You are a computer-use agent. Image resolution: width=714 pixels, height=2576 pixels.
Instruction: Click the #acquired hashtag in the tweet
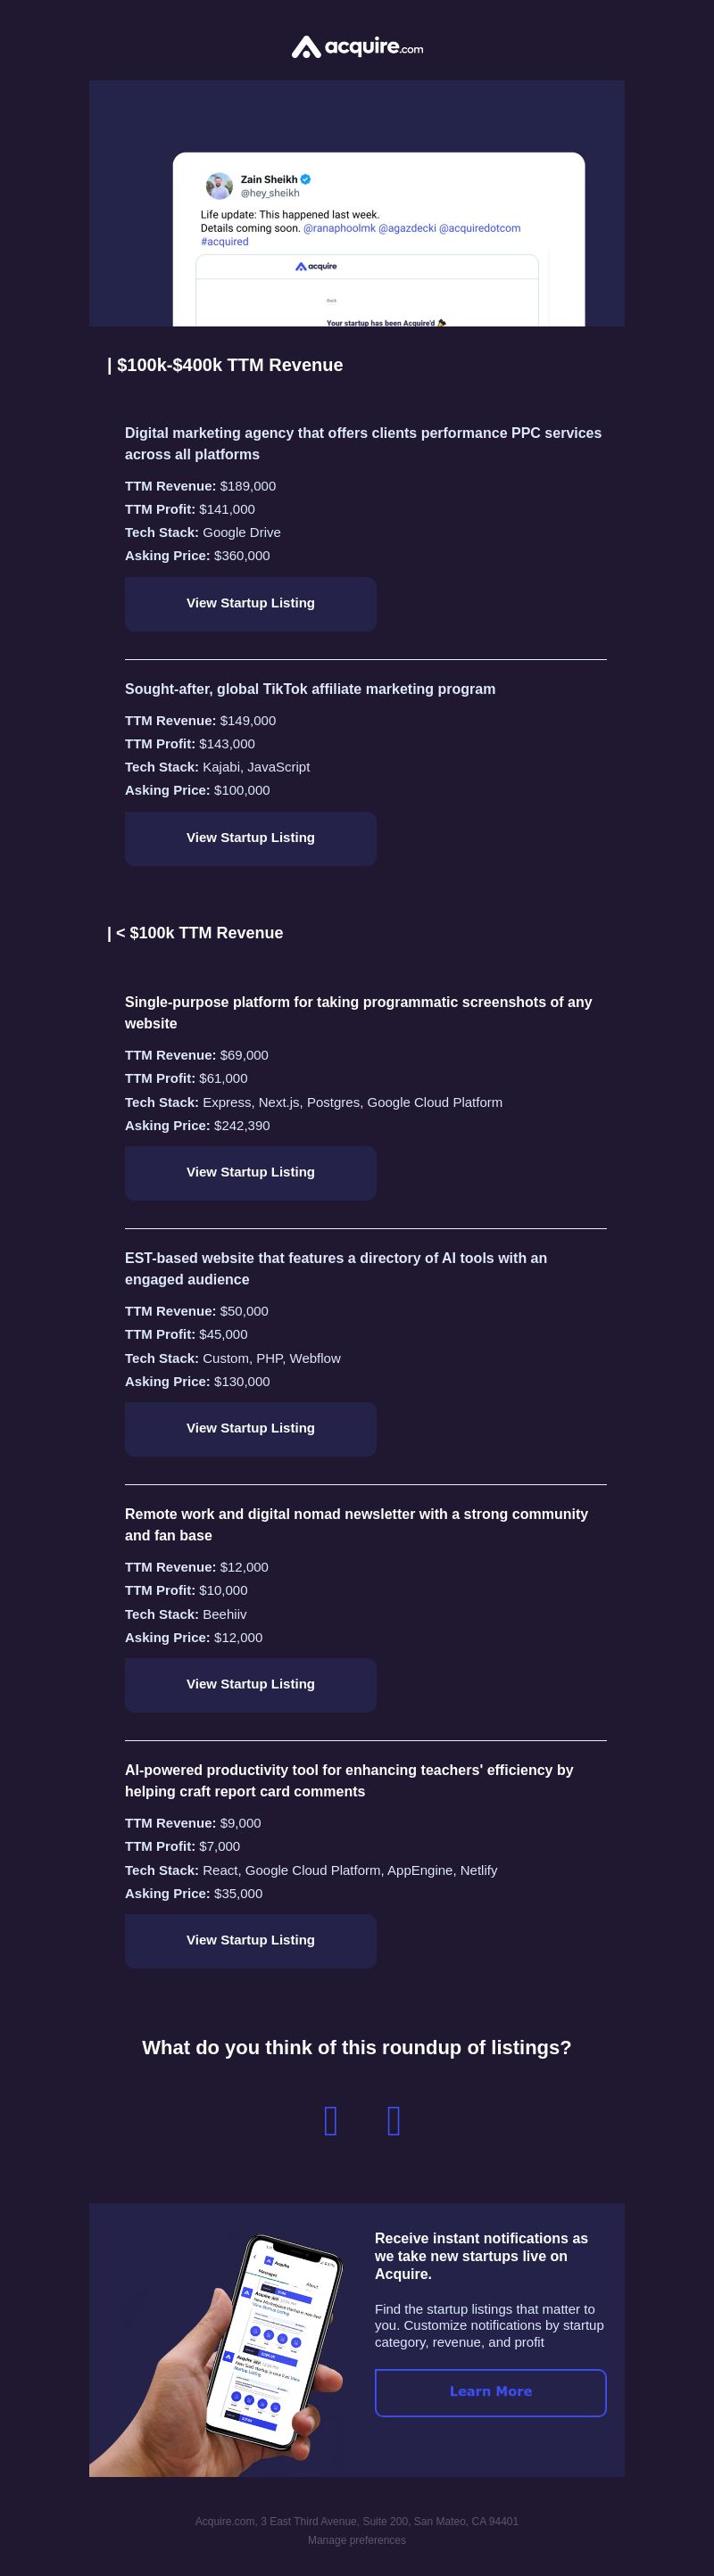click(x=225, y=242)
